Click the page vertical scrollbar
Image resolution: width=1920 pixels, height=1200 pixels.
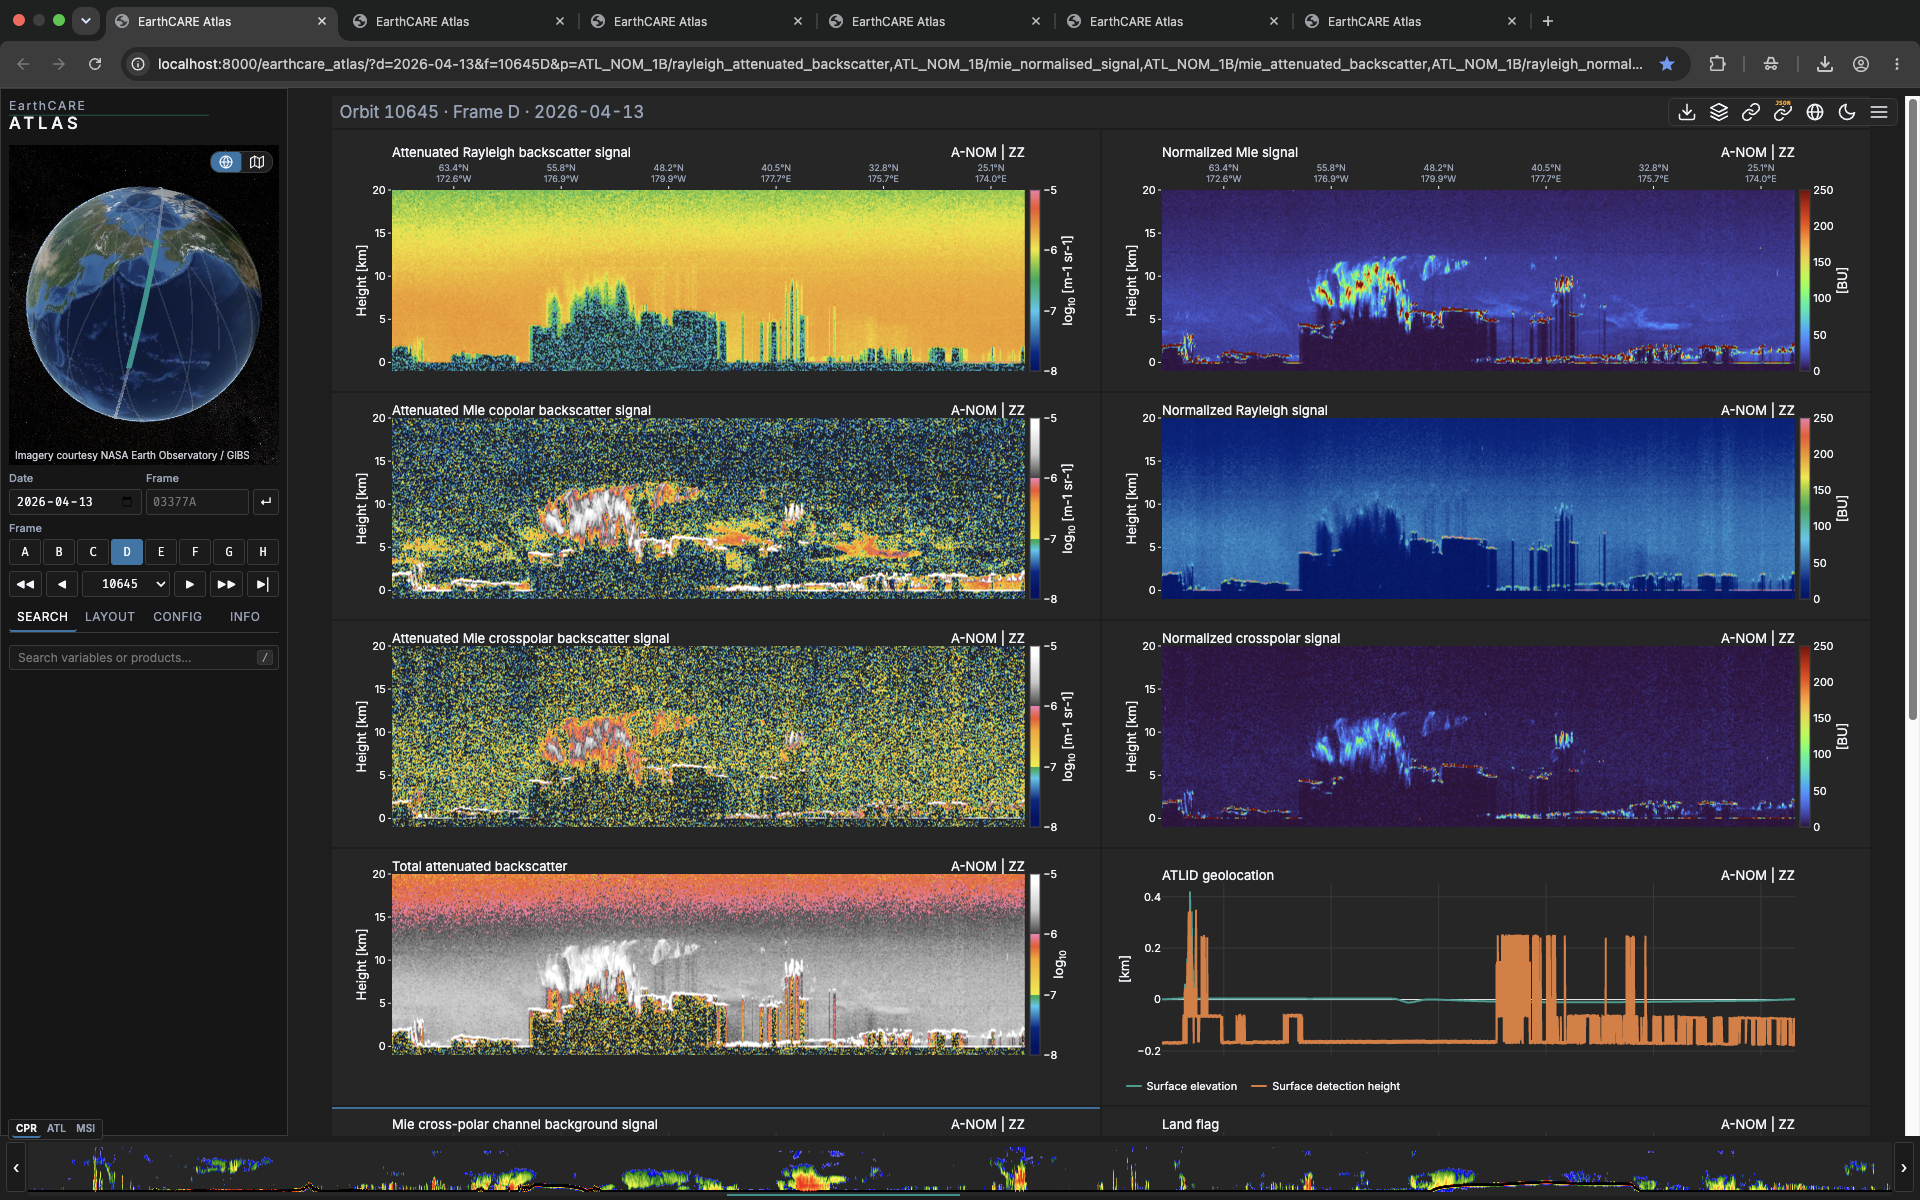coord(1912,408)
